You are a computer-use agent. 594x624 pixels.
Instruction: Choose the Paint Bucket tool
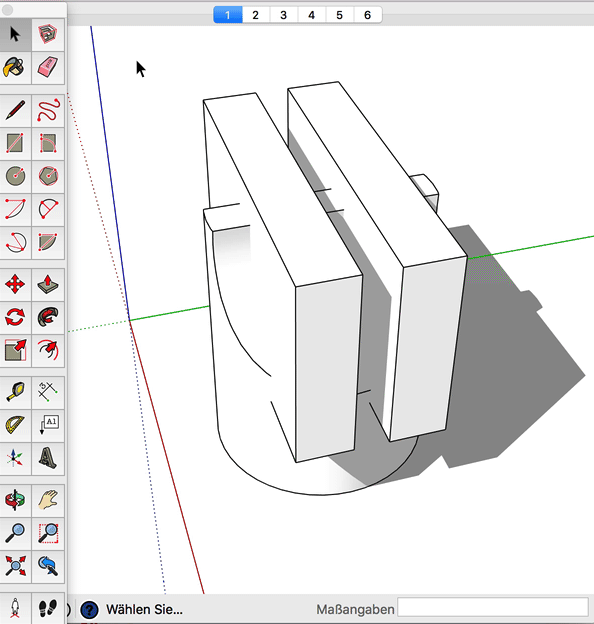pyautogui.click(x=15, y=67)
